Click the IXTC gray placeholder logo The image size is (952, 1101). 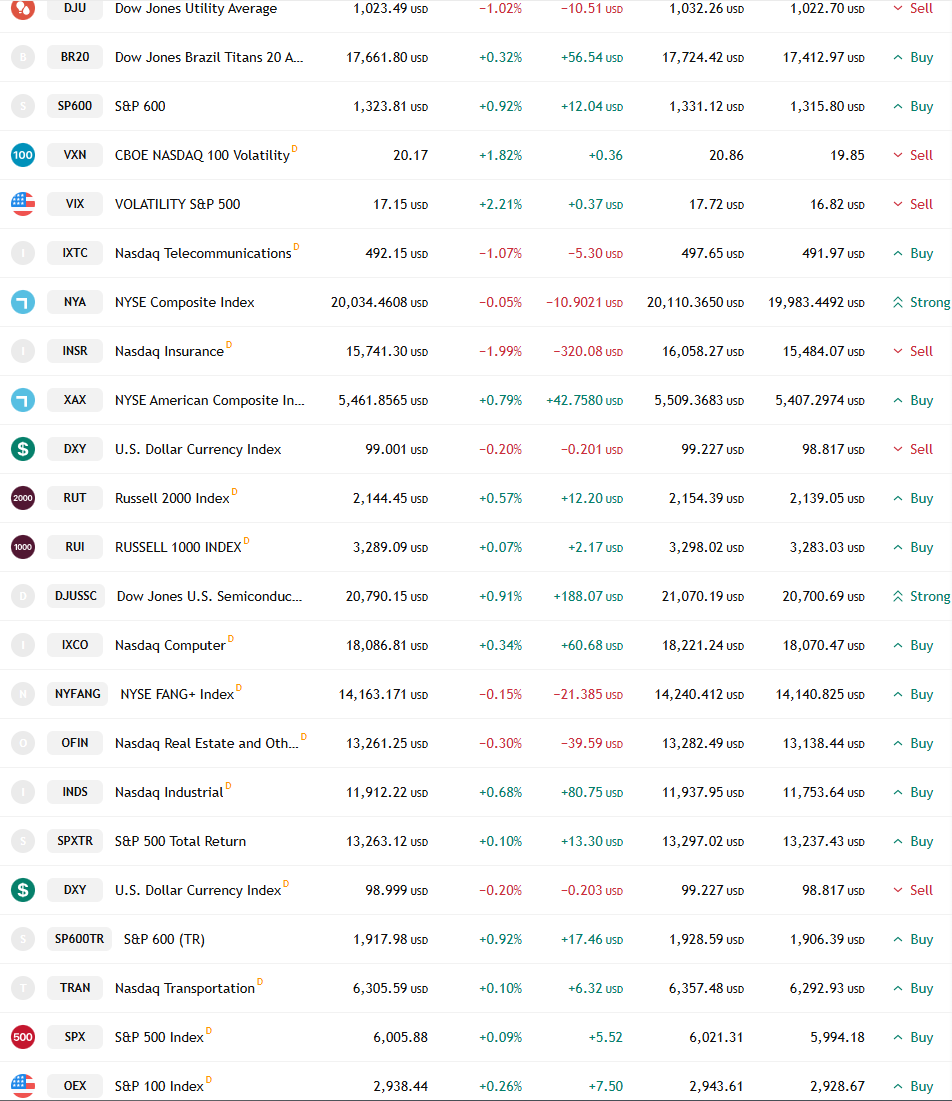pyautogui.click(x=23, y=253)
